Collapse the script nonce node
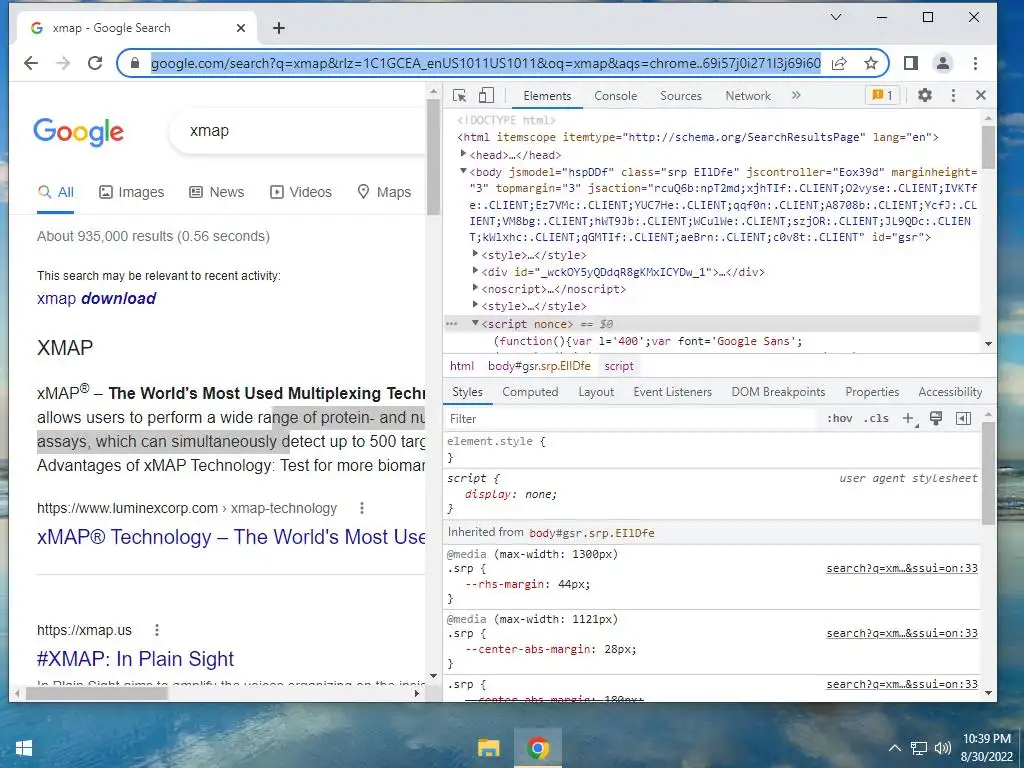 pos(475,323)
